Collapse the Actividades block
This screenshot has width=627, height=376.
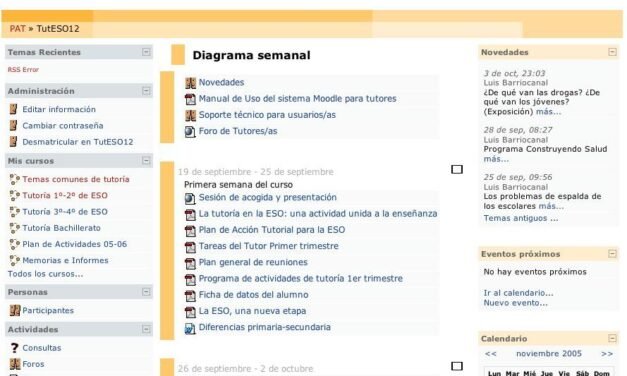(x=146, y=329)
